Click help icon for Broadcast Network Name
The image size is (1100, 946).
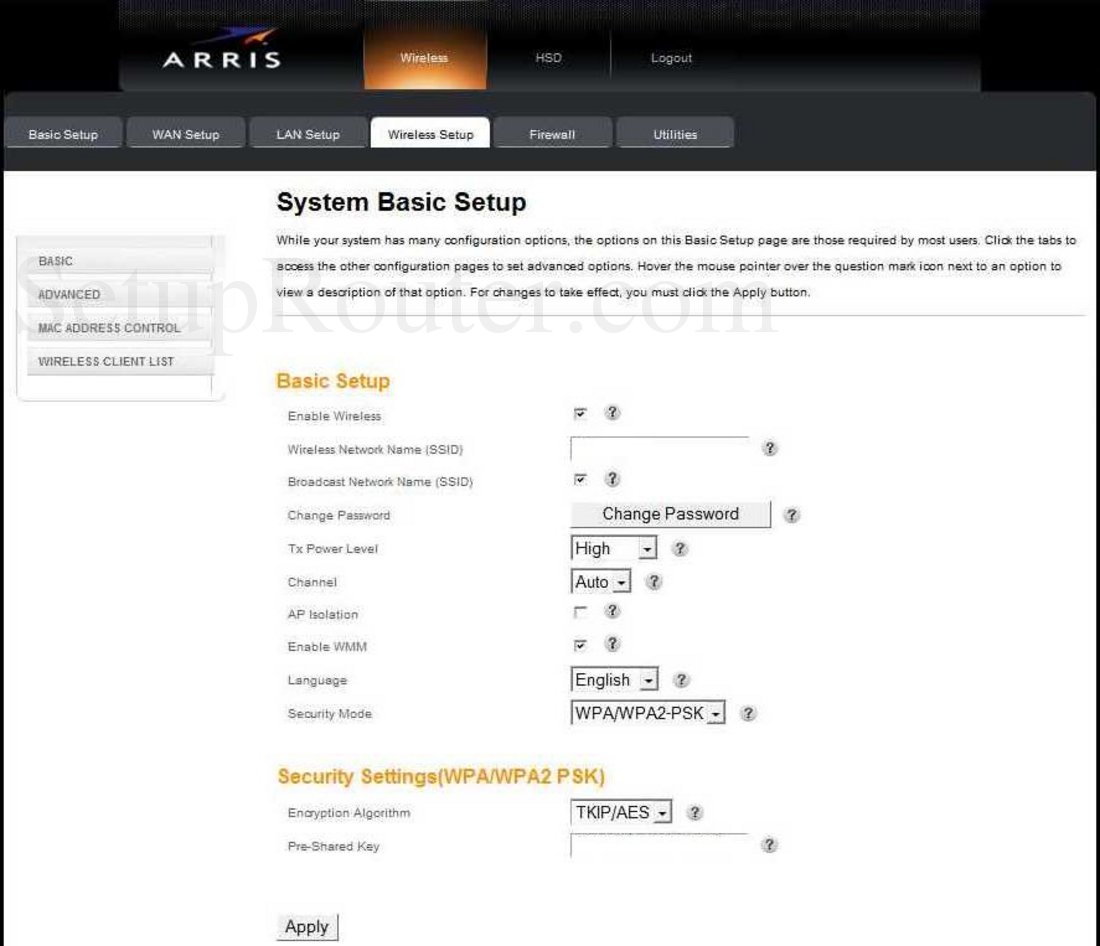click(612, 479)
